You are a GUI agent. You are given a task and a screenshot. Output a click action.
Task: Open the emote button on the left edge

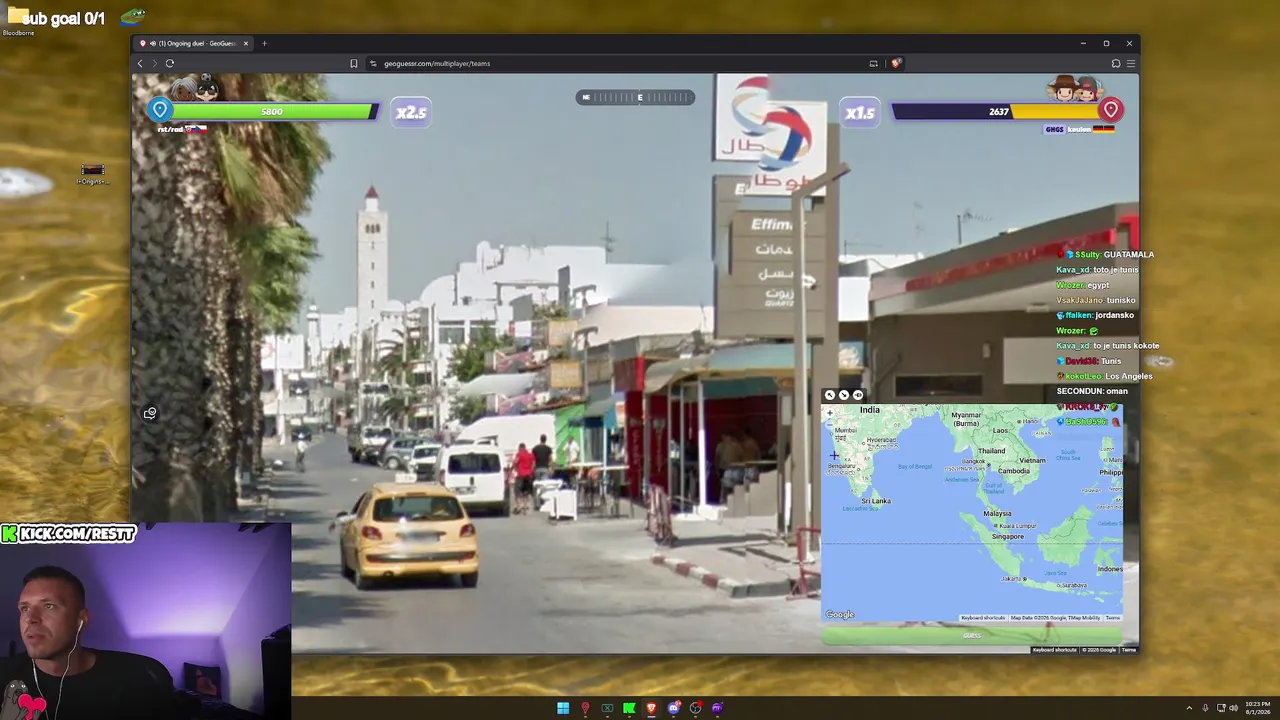click(x=150, y=413)
